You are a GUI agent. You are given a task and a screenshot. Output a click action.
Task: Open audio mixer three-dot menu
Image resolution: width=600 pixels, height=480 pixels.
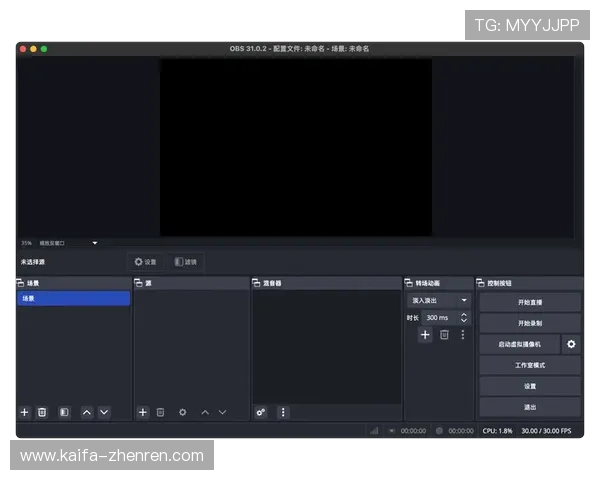(283, 412)
